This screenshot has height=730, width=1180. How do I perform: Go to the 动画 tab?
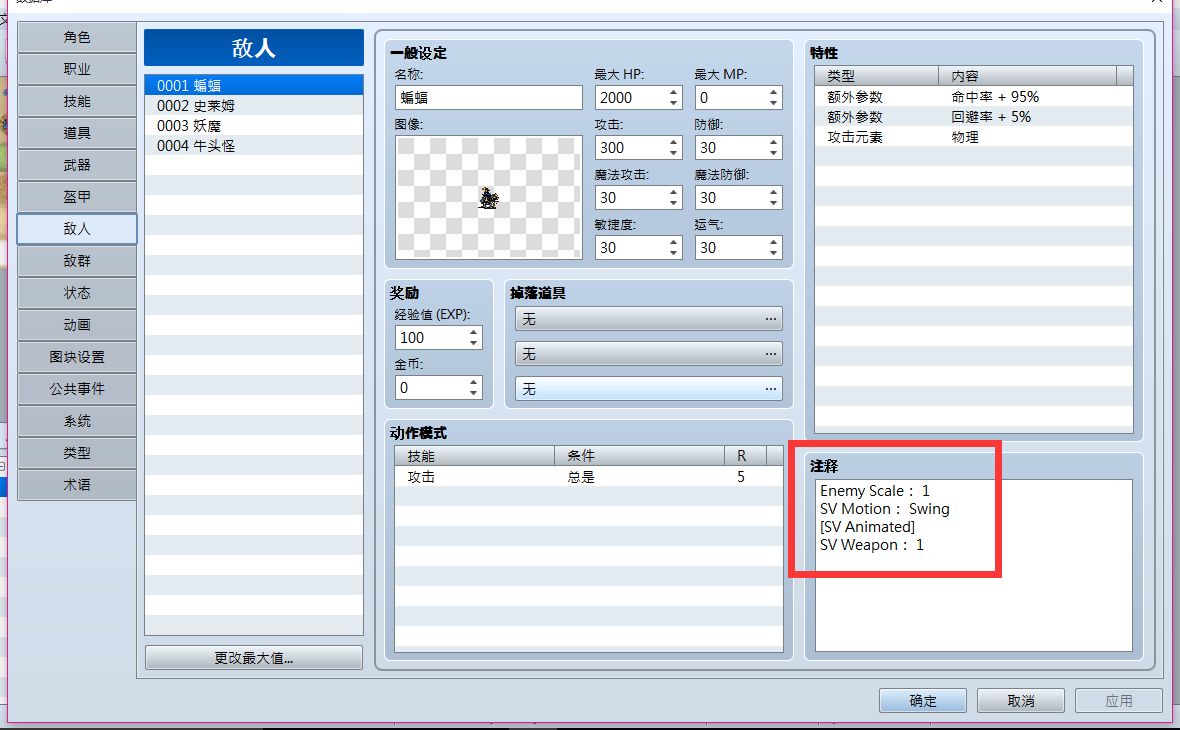click(77, 325)
